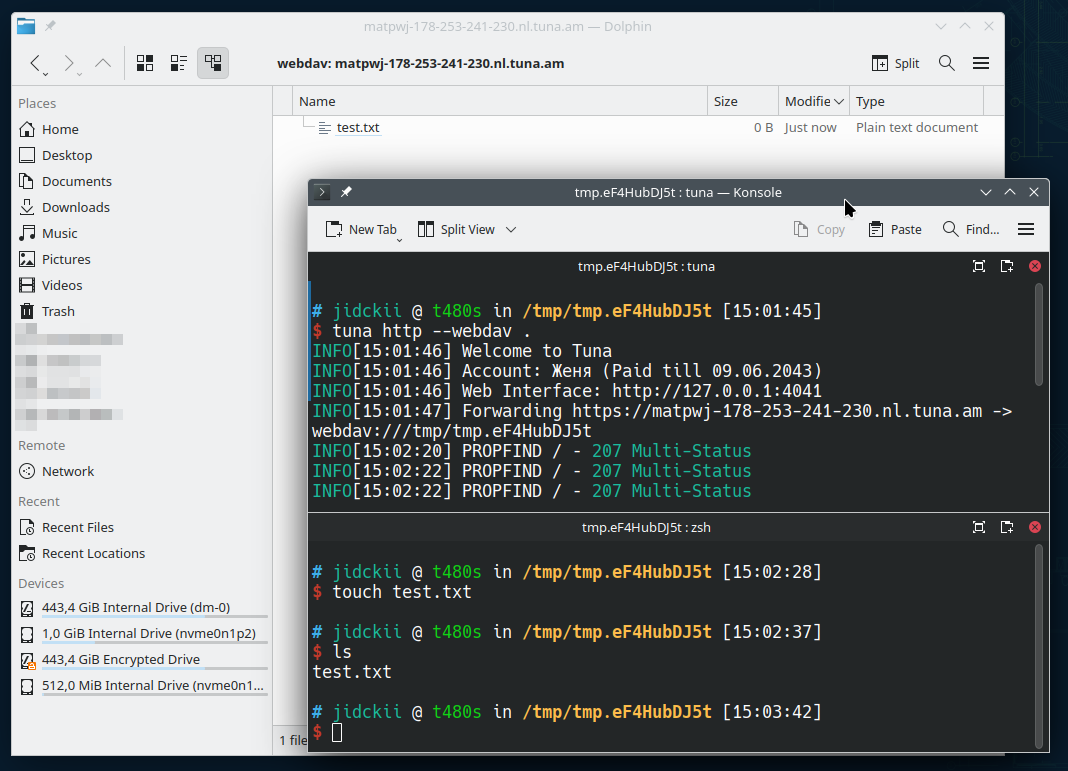This screenshot has height=771, width=1068.
Task: Toggle the details view mode in Dolphin
Action: 212,62
